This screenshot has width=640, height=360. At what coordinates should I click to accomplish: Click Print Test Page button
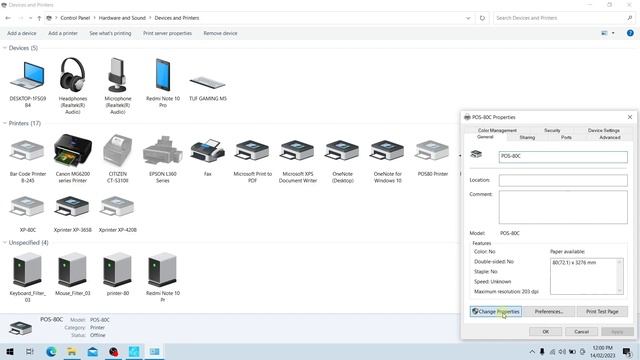coord(602,311)
